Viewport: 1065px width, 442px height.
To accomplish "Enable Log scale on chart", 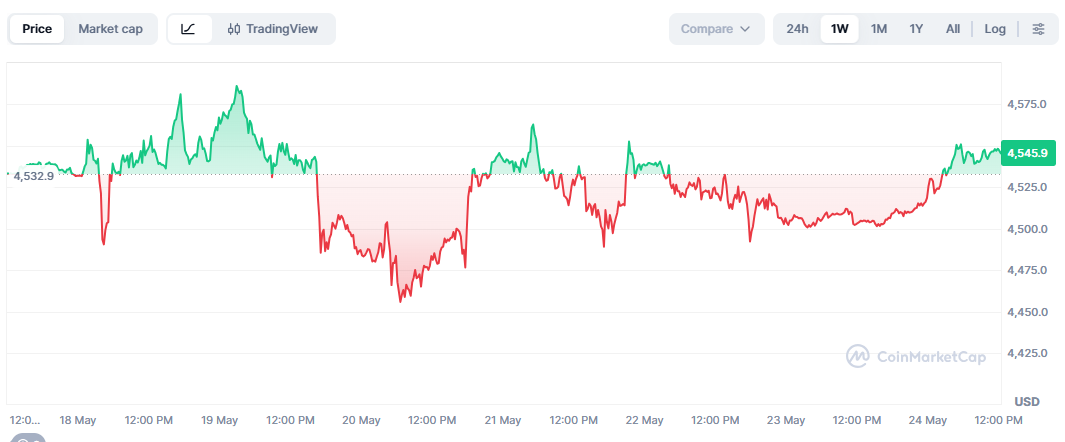I will tap(995, 29).
